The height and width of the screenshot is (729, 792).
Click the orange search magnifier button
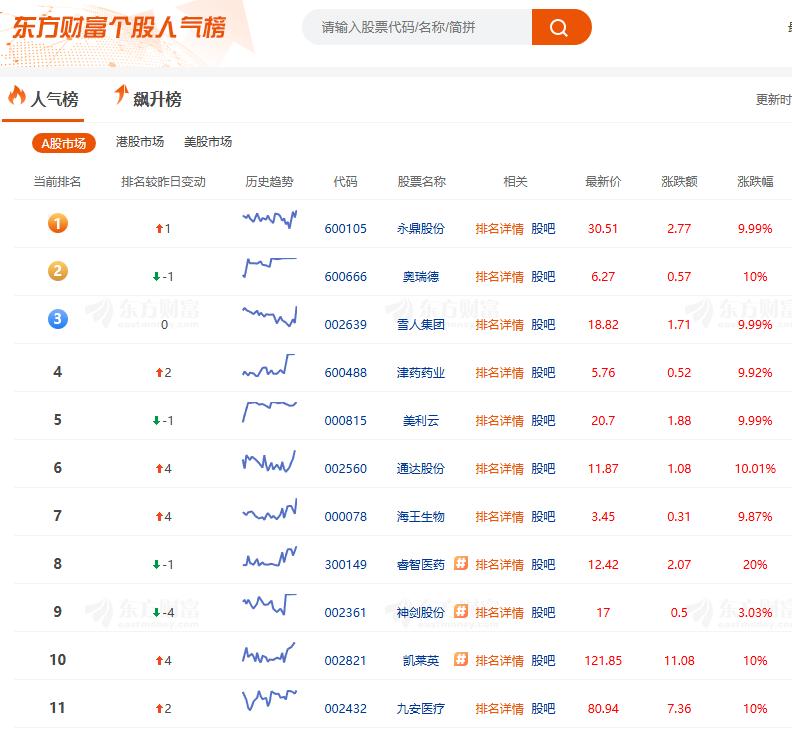pyautogui.click(x=561, y=27)
